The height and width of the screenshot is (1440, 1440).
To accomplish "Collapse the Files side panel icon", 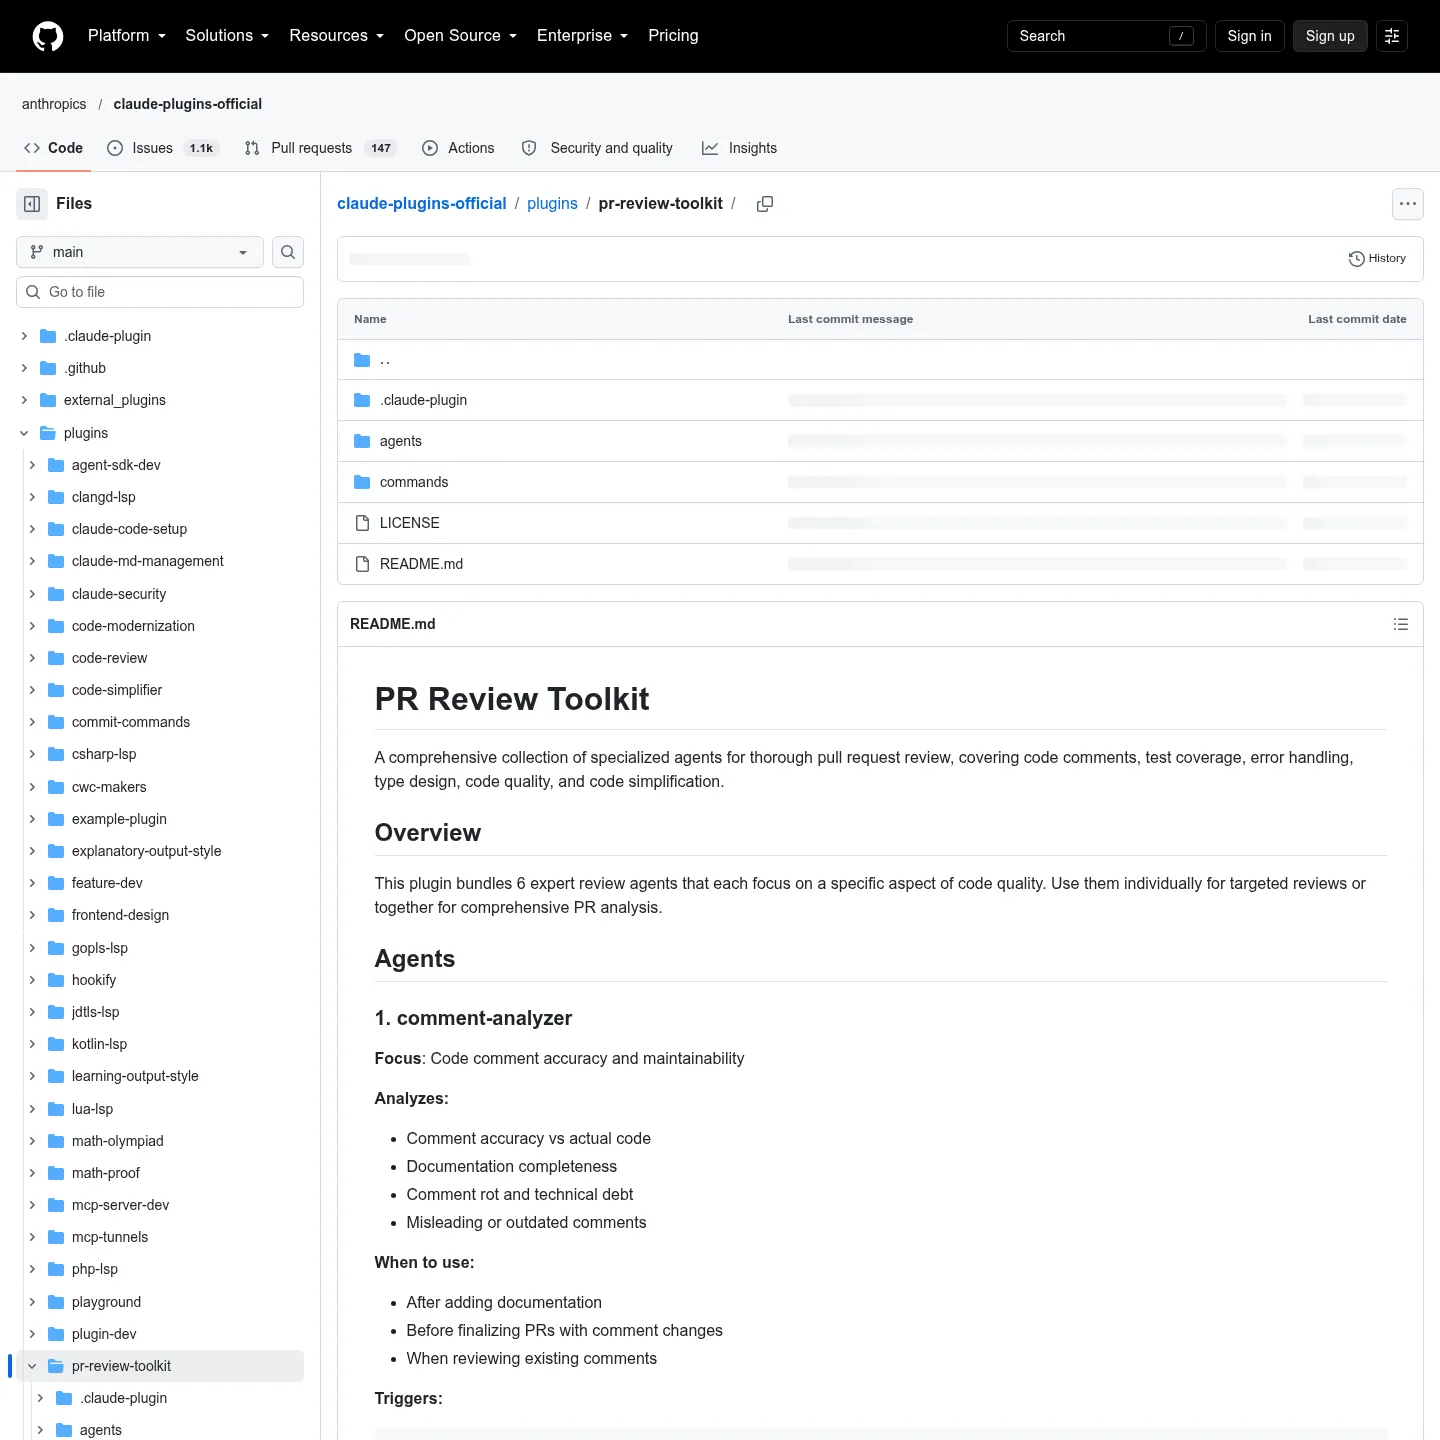I will 32,204.
